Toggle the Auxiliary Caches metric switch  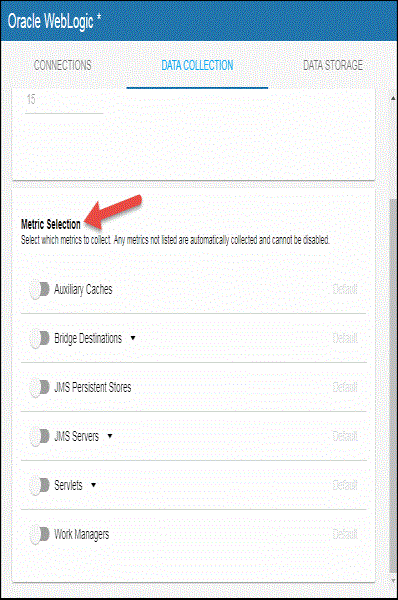click(39, 290)
